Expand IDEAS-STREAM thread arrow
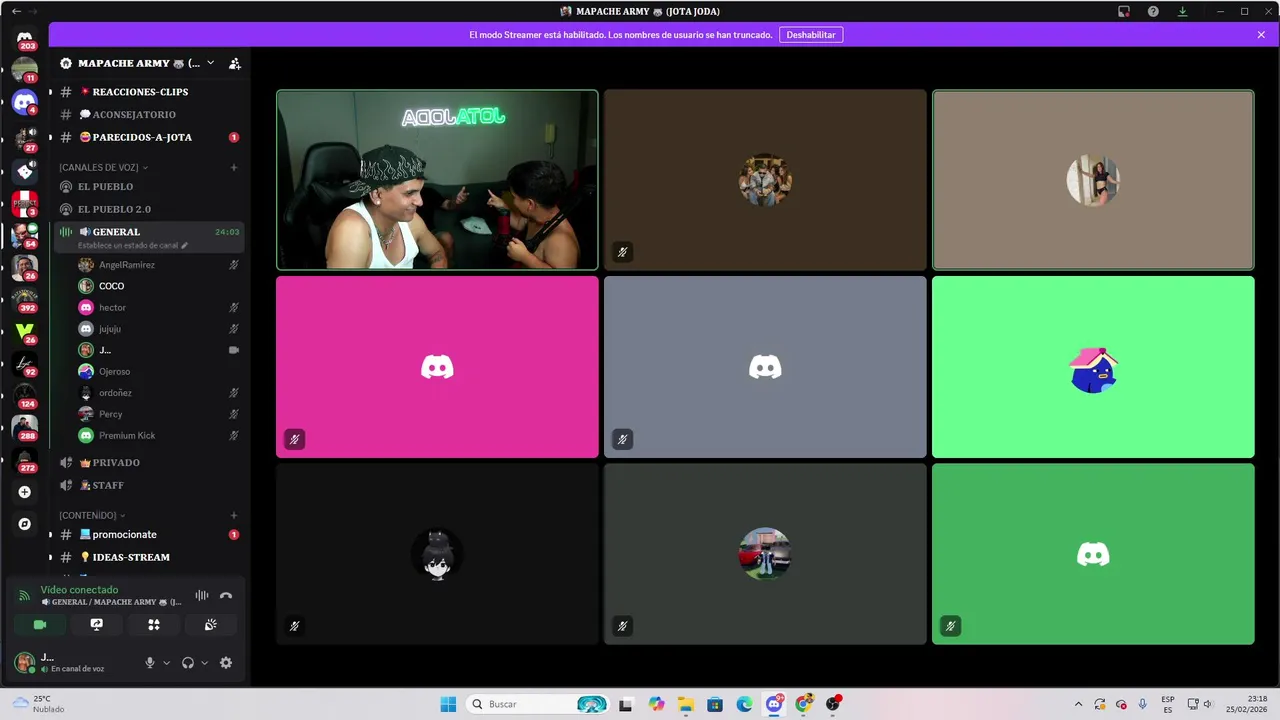Screen dimensions: 1280x720 pyautogui.click(x=50, y=557)
